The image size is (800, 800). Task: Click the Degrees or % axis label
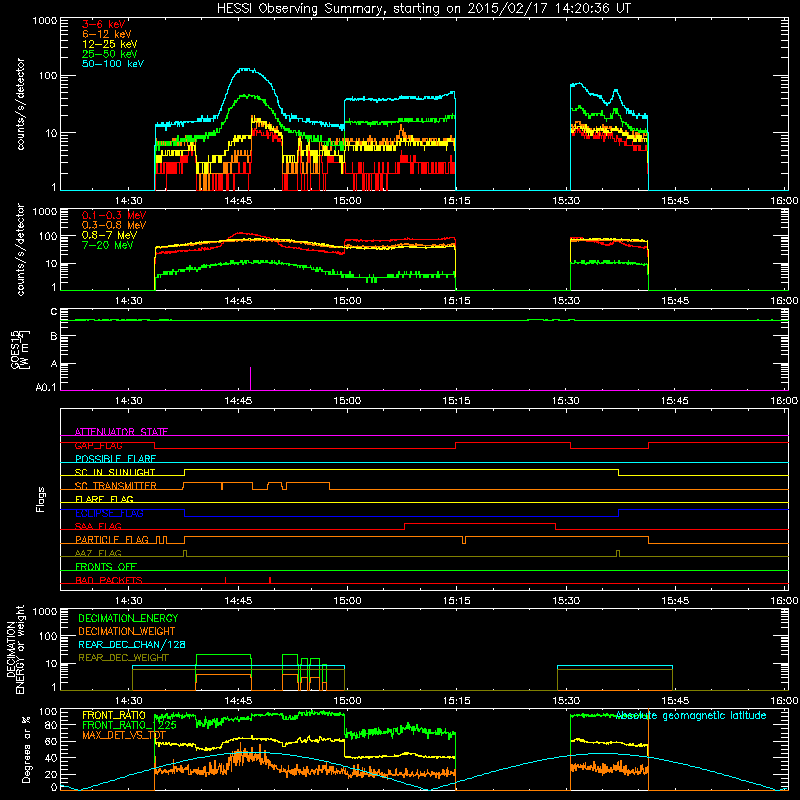pyautogui.click(x=26, y=749)
